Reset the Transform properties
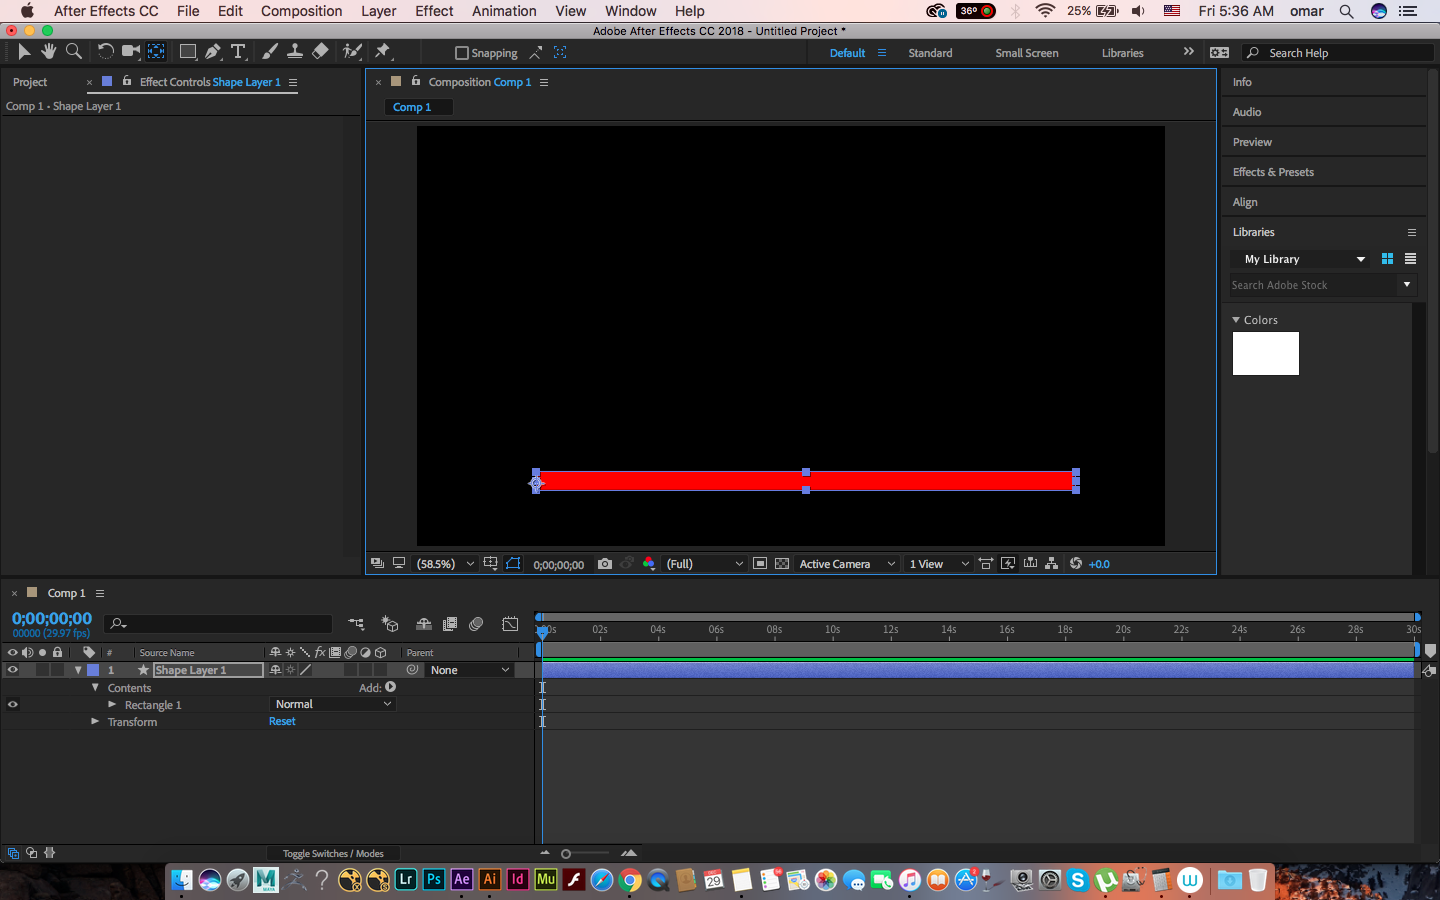The width and height of the screenshot is (1440, 900). (282, 721)
